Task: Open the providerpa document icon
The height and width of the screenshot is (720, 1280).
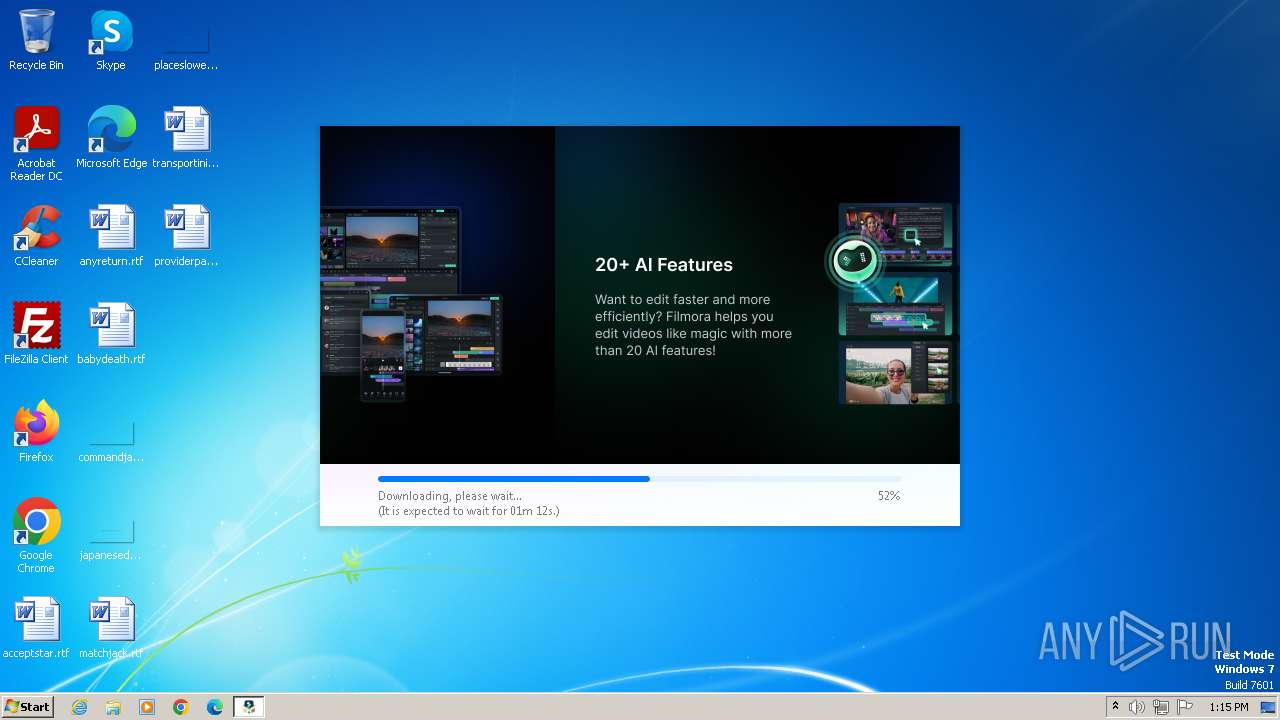Action: click(x=186, y=235)
